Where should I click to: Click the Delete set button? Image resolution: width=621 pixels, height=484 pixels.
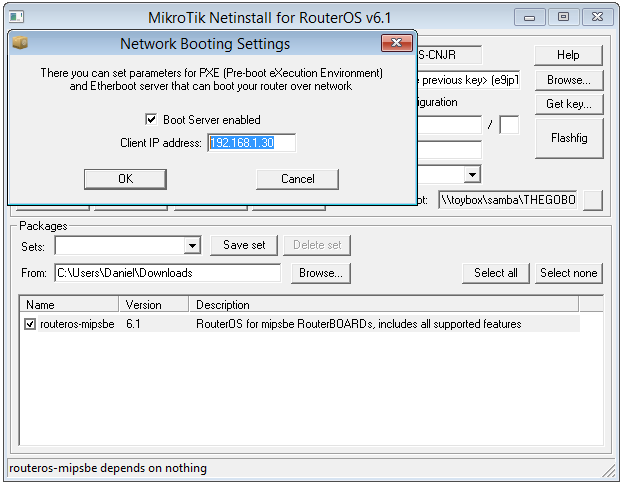coord(317,245)
